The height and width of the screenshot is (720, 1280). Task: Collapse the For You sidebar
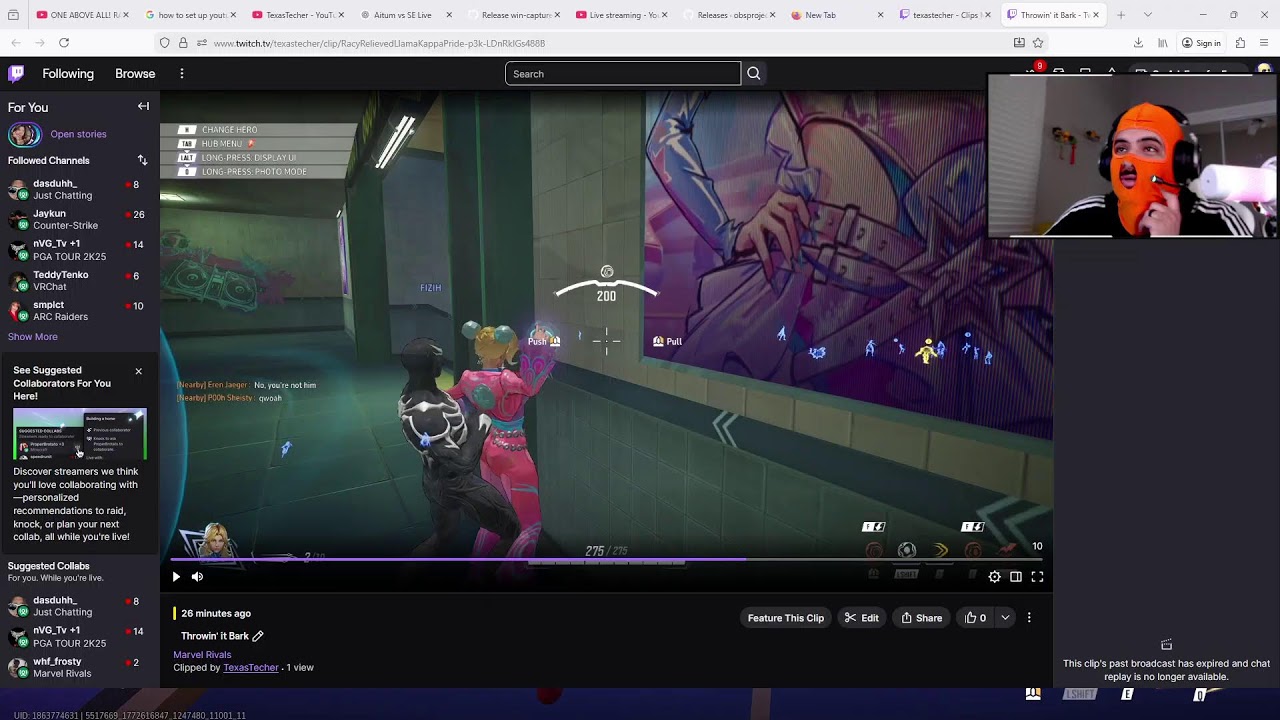(x=143, y=106)
